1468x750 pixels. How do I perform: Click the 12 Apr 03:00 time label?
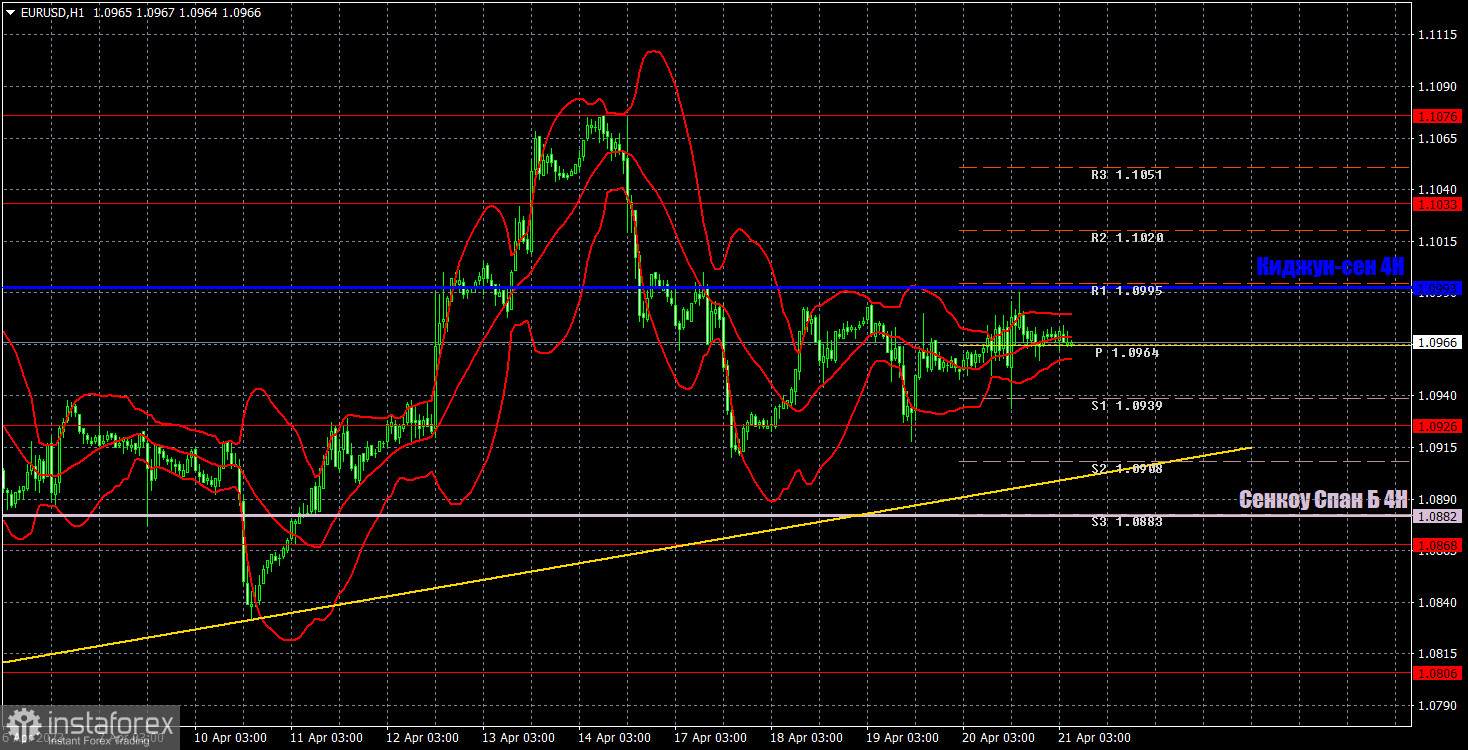[422, 737]
